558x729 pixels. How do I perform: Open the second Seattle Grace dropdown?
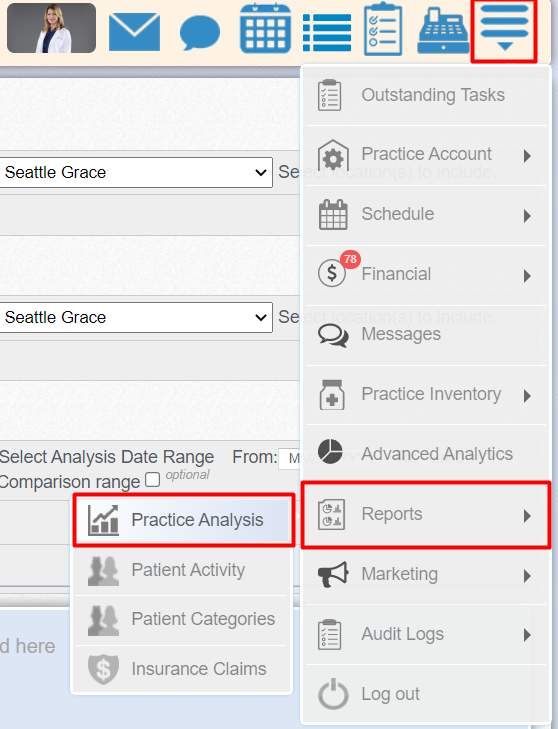tap(136, 318)
